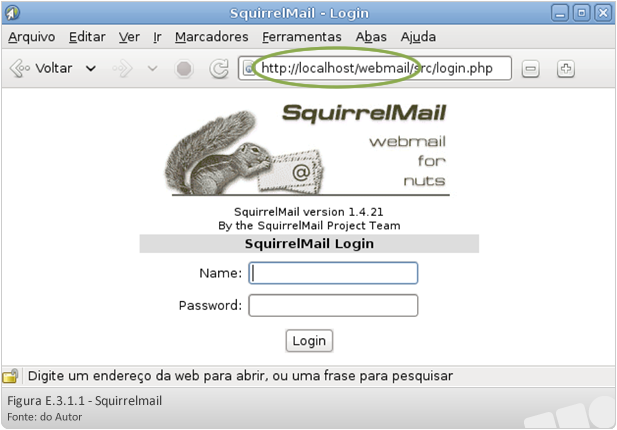The image size is (617, 430).
Task: Click the zoom out minus icon
Action: pyautogui.click(x=530, y=69)
